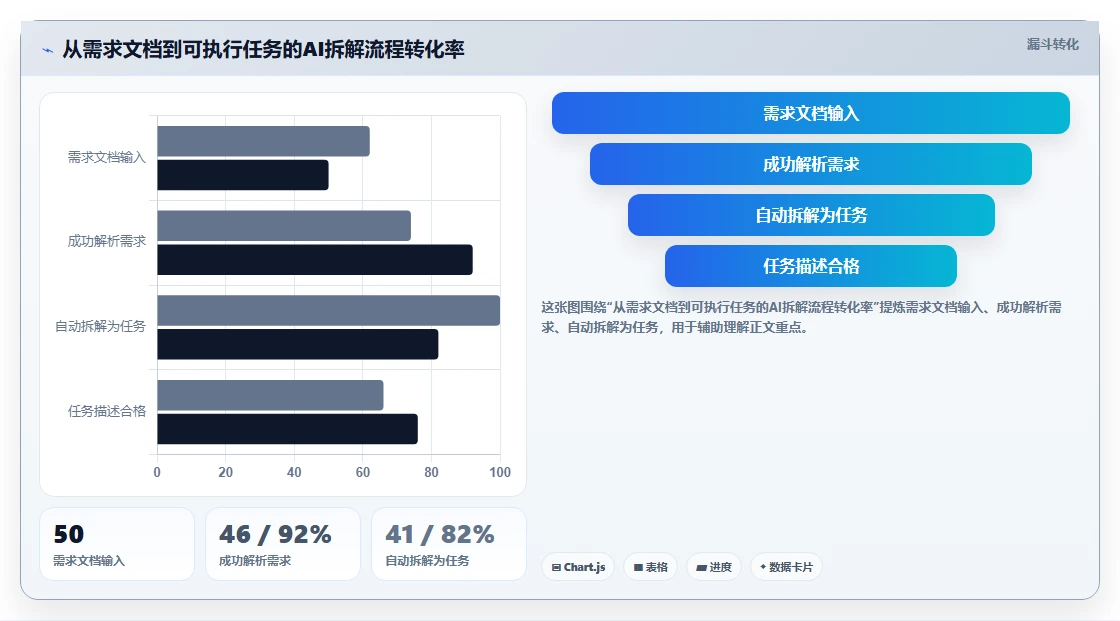Click the dark bar for 需求文档输入

click(x=243, y=175)
